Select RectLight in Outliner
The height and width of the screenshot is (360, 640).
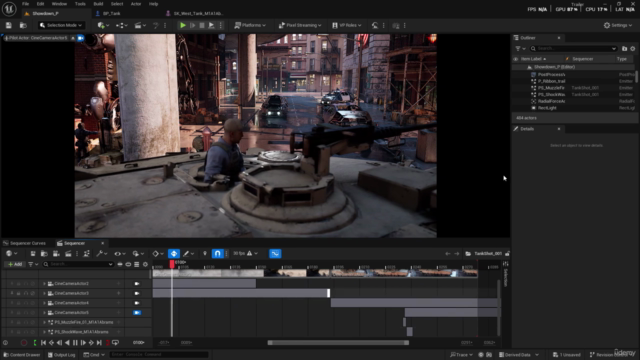tap(574, 108)
